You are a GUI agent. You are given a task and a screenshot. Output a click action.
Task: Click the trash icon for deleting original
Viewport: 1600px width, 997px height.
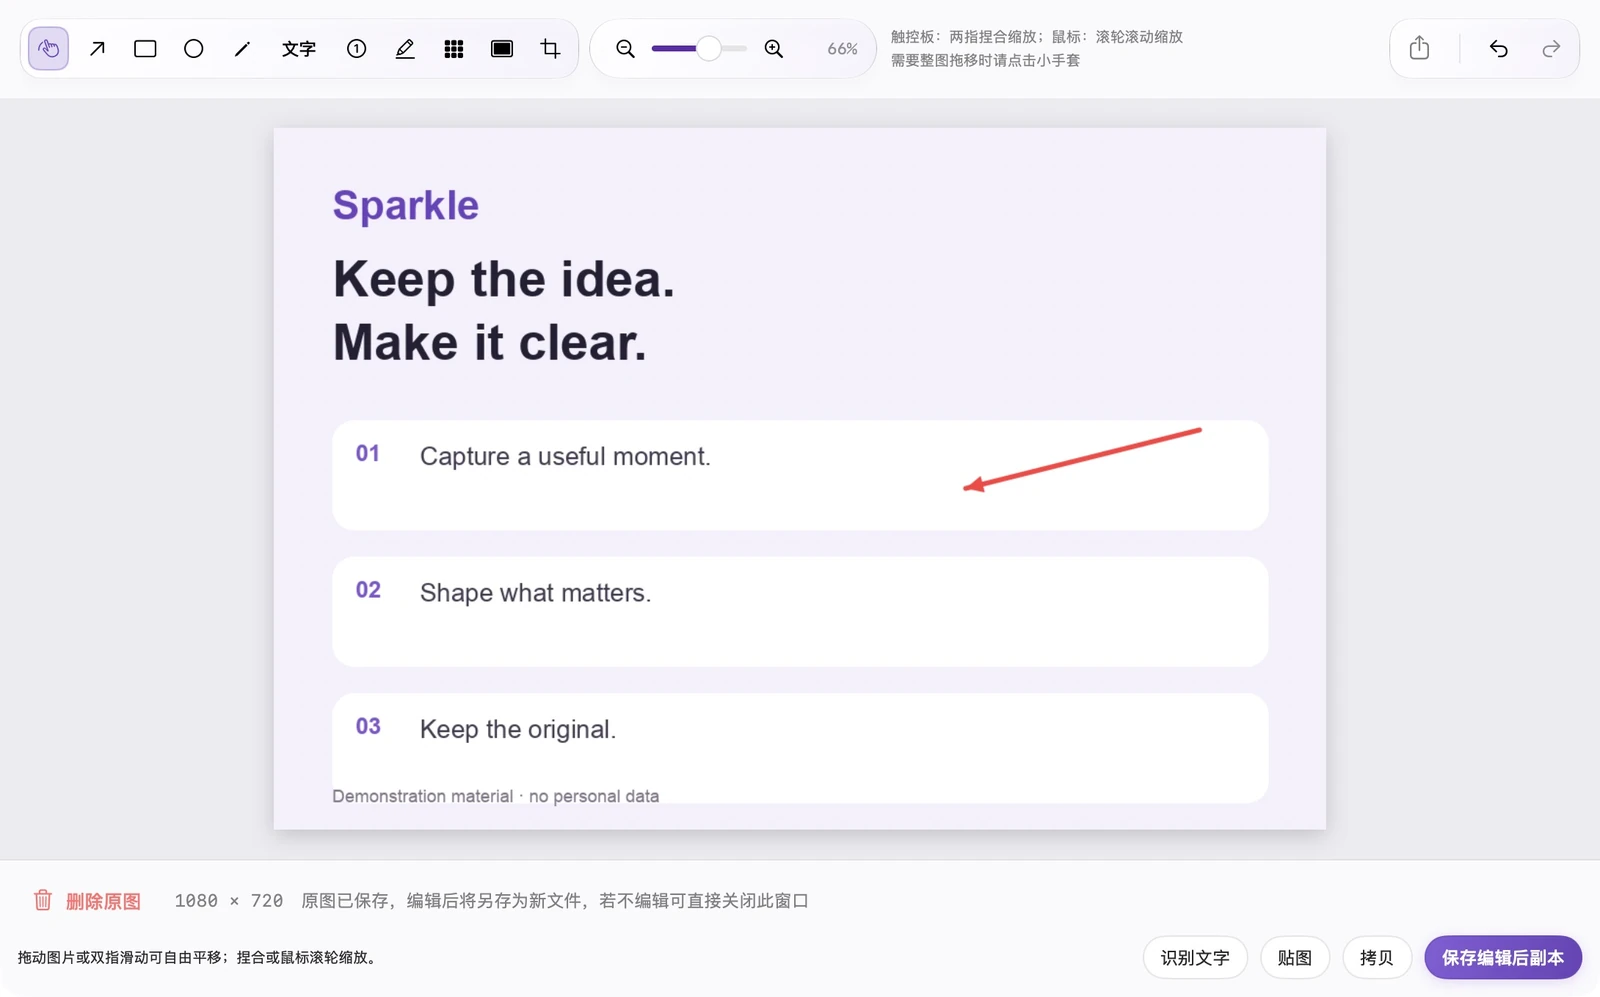tap(43, 900)
